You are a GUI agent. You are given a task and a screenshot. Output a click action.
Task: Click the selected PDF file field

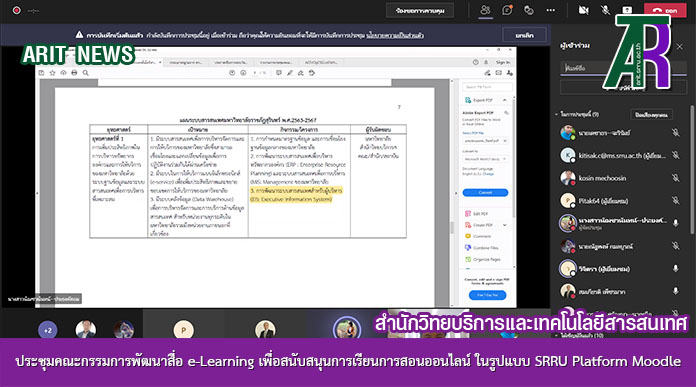tap(485, 141)
